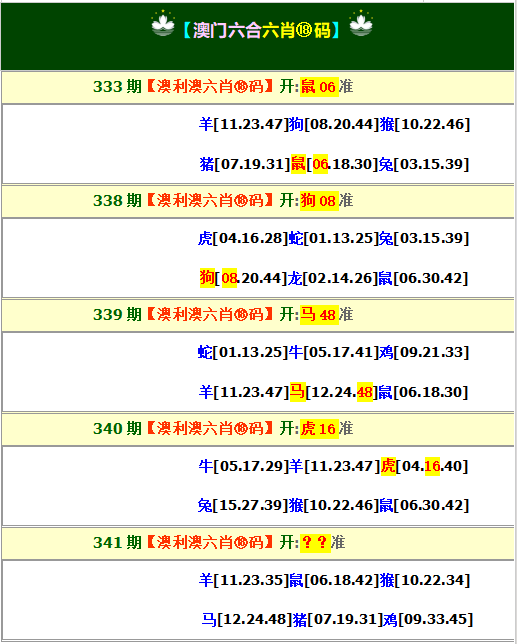517x644 pixels.
Task: Click 兔[03.15.39] in period 338
Action: pos(423,238)
